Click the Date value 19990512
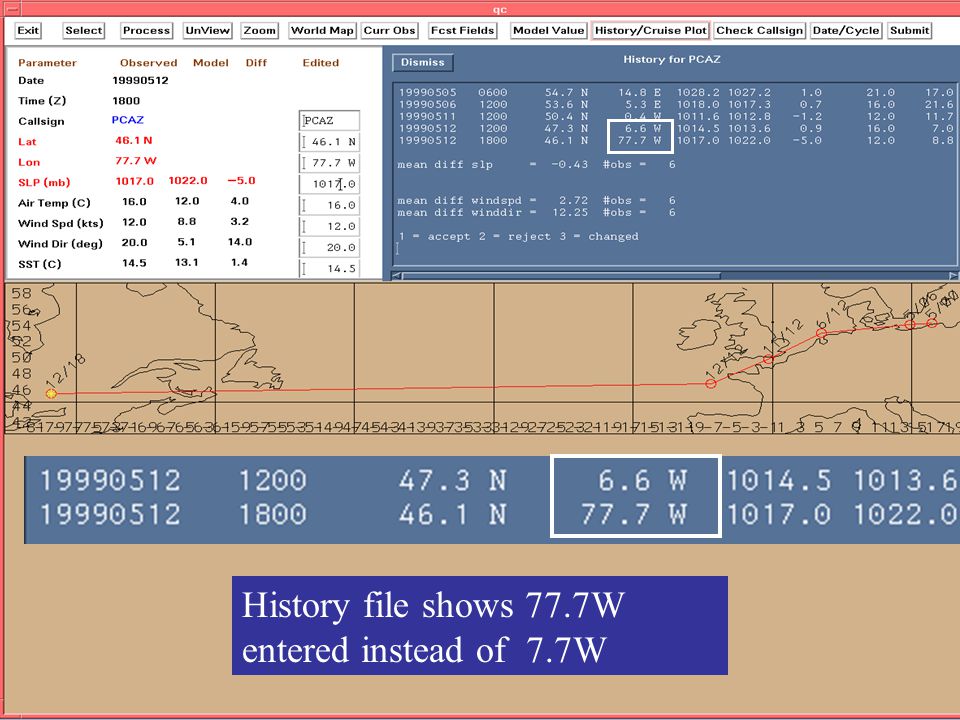960x720 pixels. click(140, 80)
